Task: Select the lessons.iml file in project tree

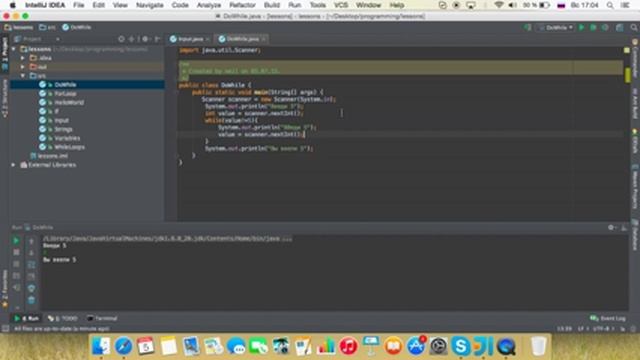Action: (52, 156)
